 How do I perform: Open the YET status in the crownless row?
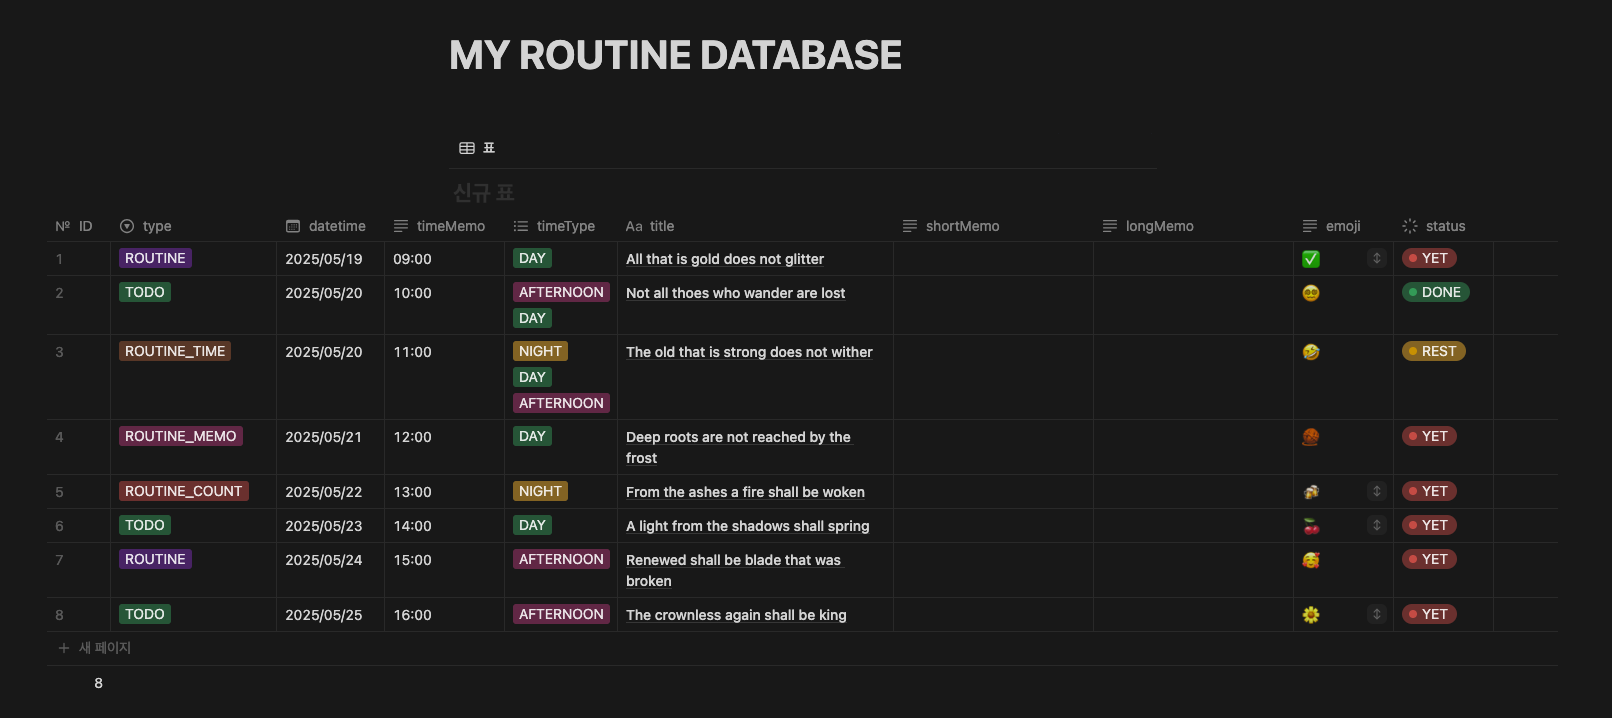pos(1429,614)
